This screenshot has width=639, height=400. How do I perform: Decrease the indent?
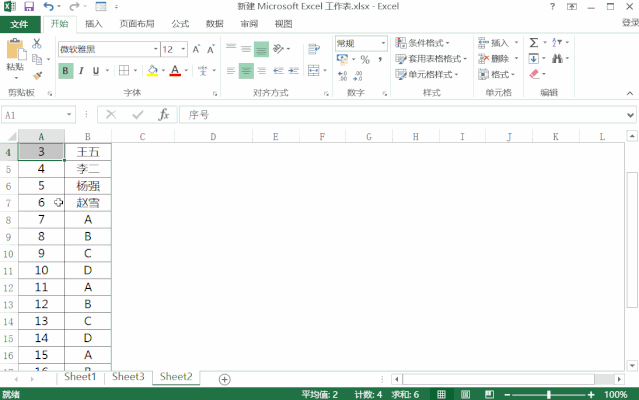pyautogui.click(x=278, y=71)
